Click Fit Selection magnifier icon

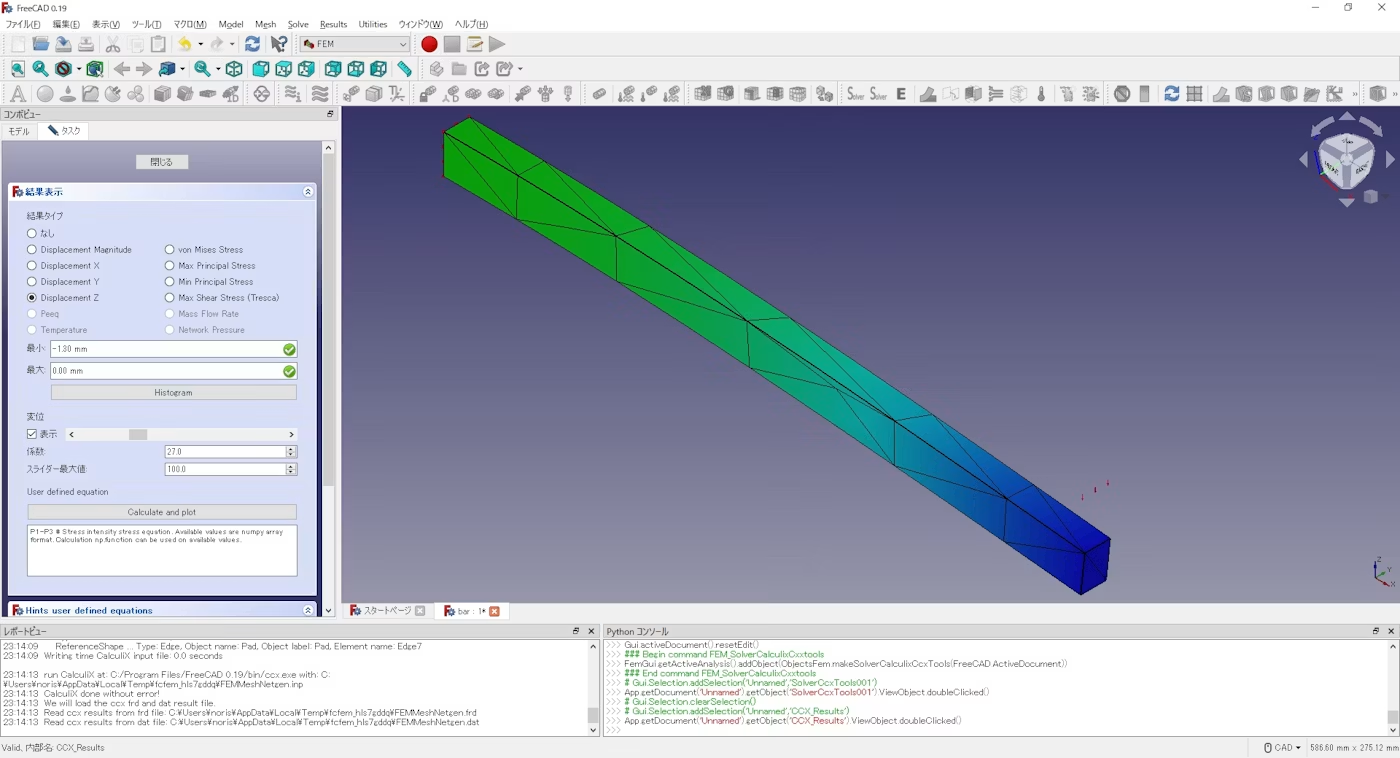(40, 69)
